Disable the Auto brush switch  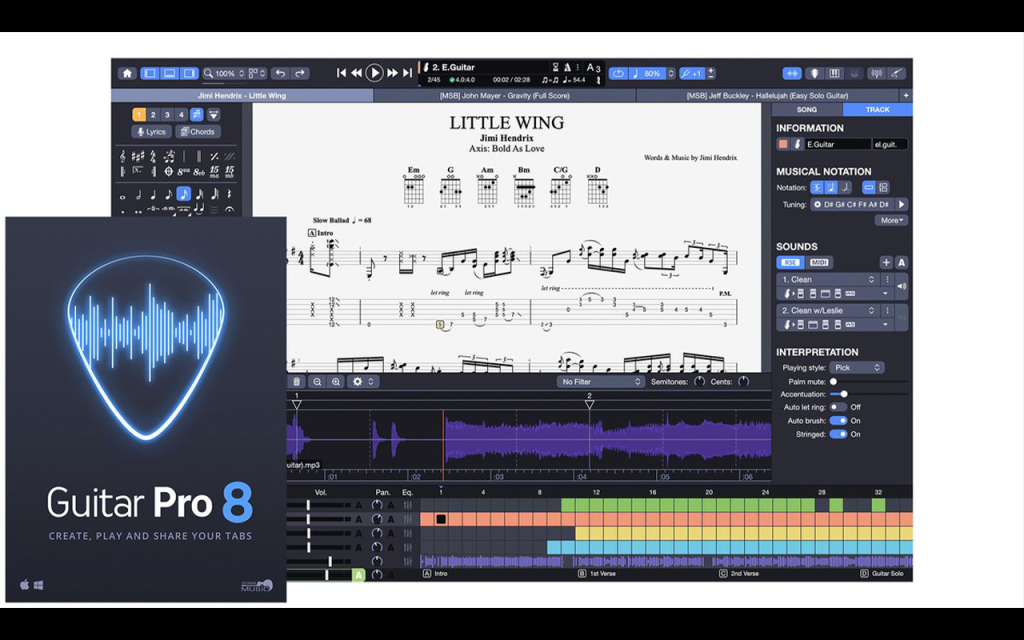click(x=838, y=421)
